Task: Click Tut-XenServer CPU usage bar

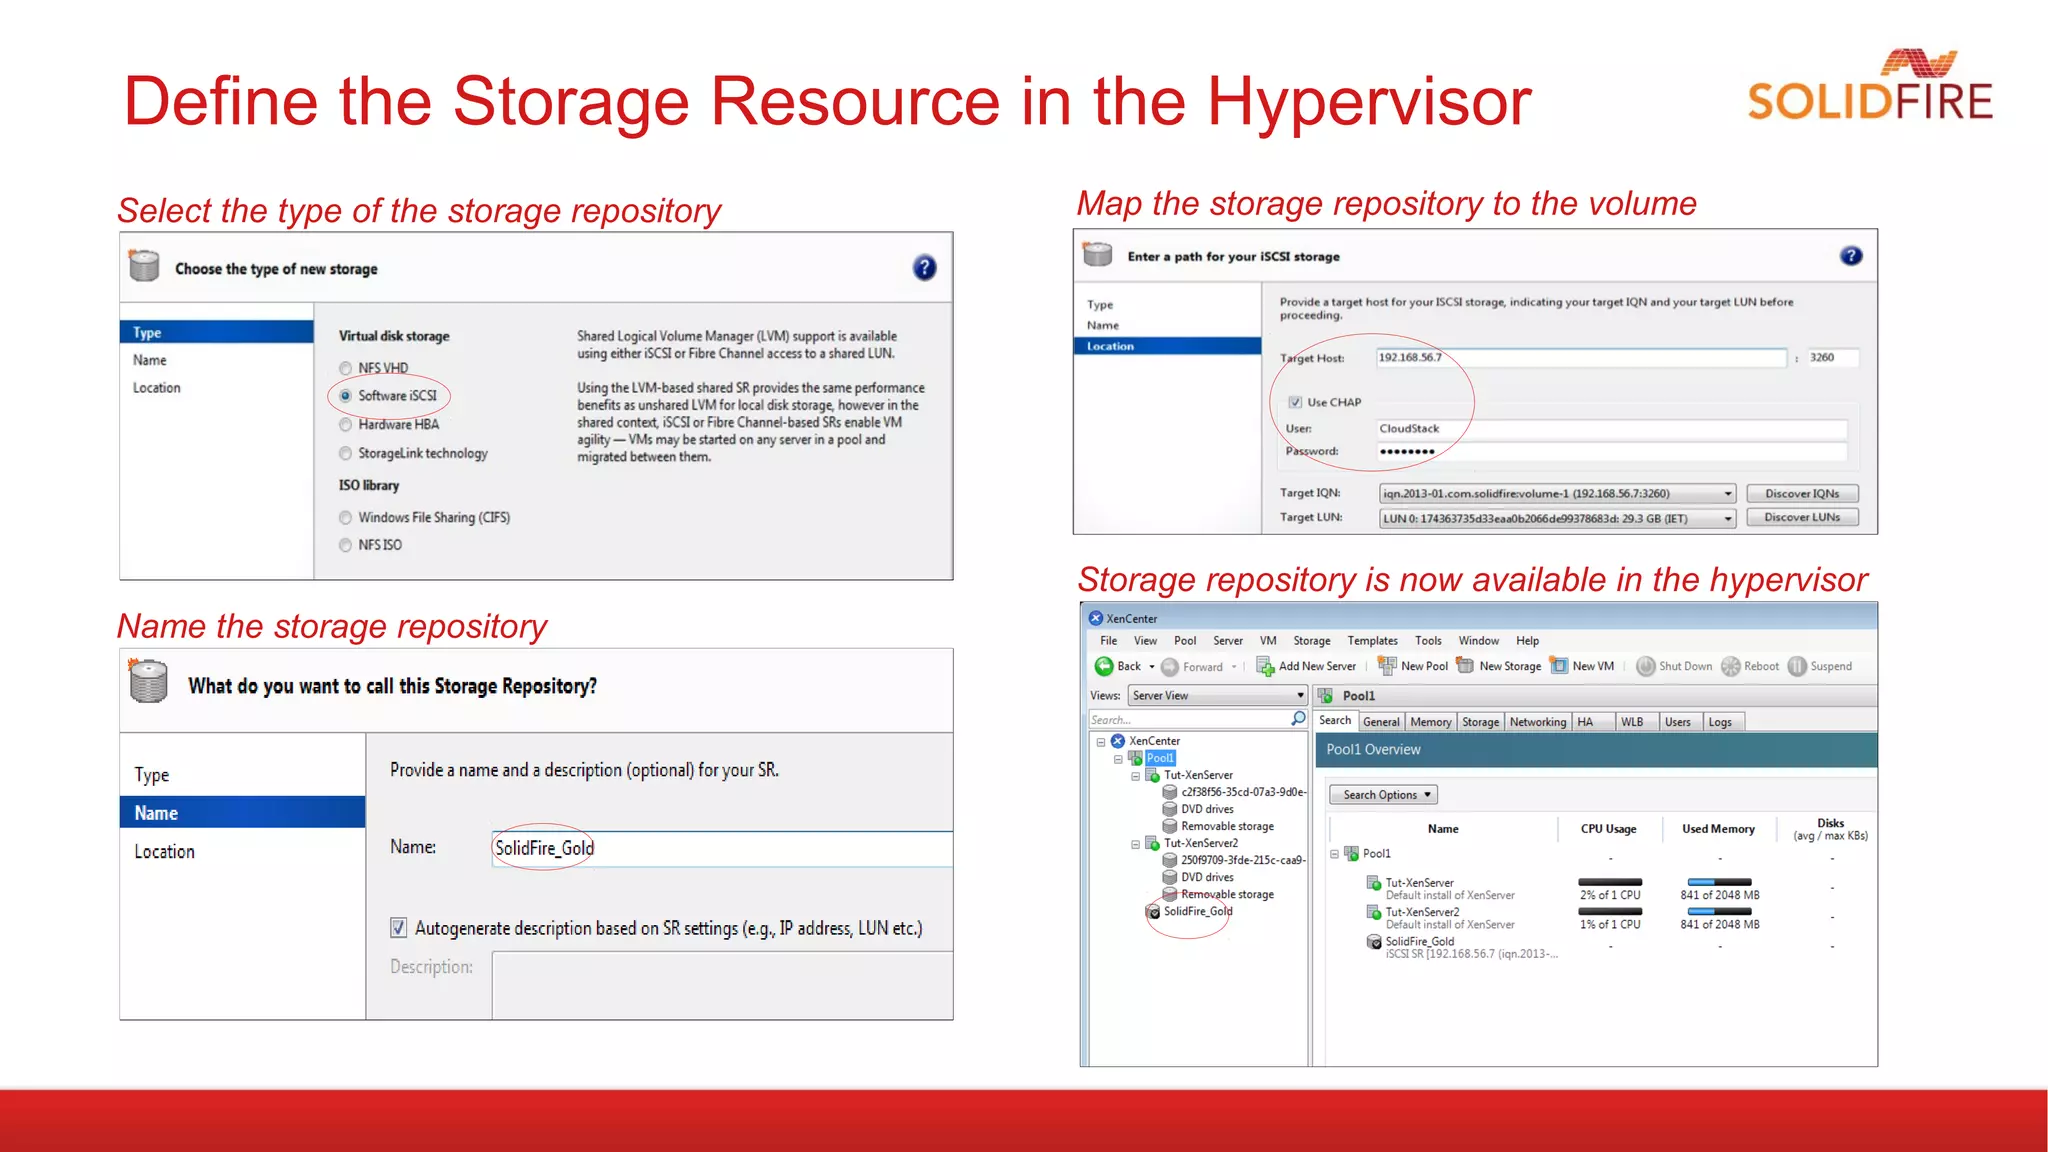Action: (x=1610, y=882)
